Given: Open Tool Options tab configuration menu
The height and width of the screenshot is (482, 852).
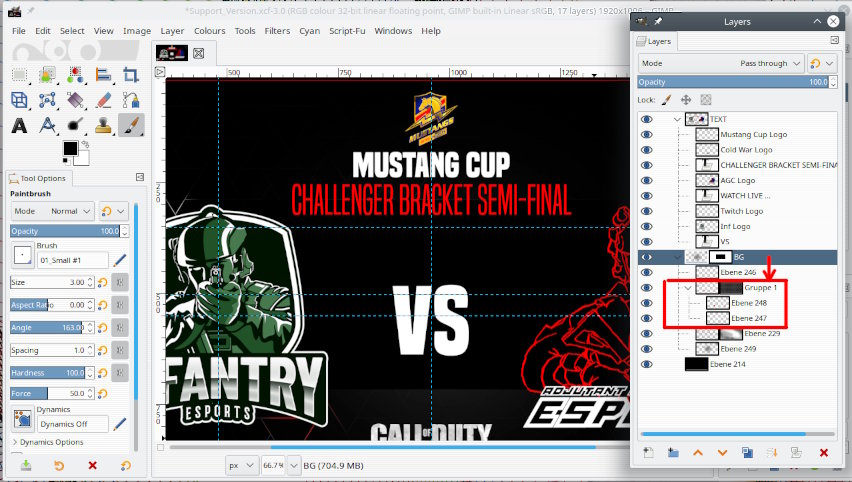Looking at the screenshot, I should pyautogui.click(x=140, y=177).
